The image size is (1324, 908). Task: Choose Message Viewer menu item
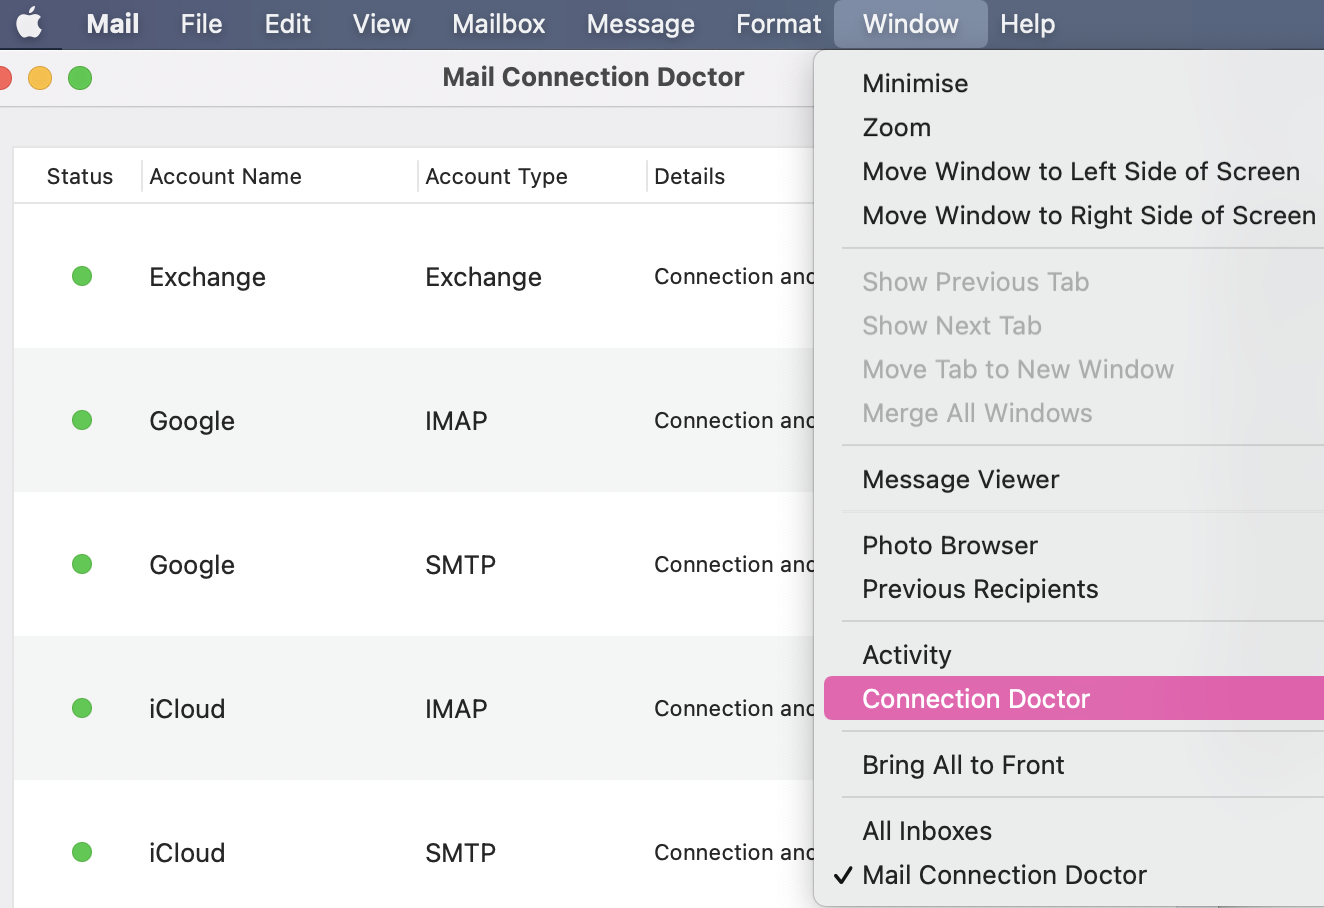pos(960,480)
